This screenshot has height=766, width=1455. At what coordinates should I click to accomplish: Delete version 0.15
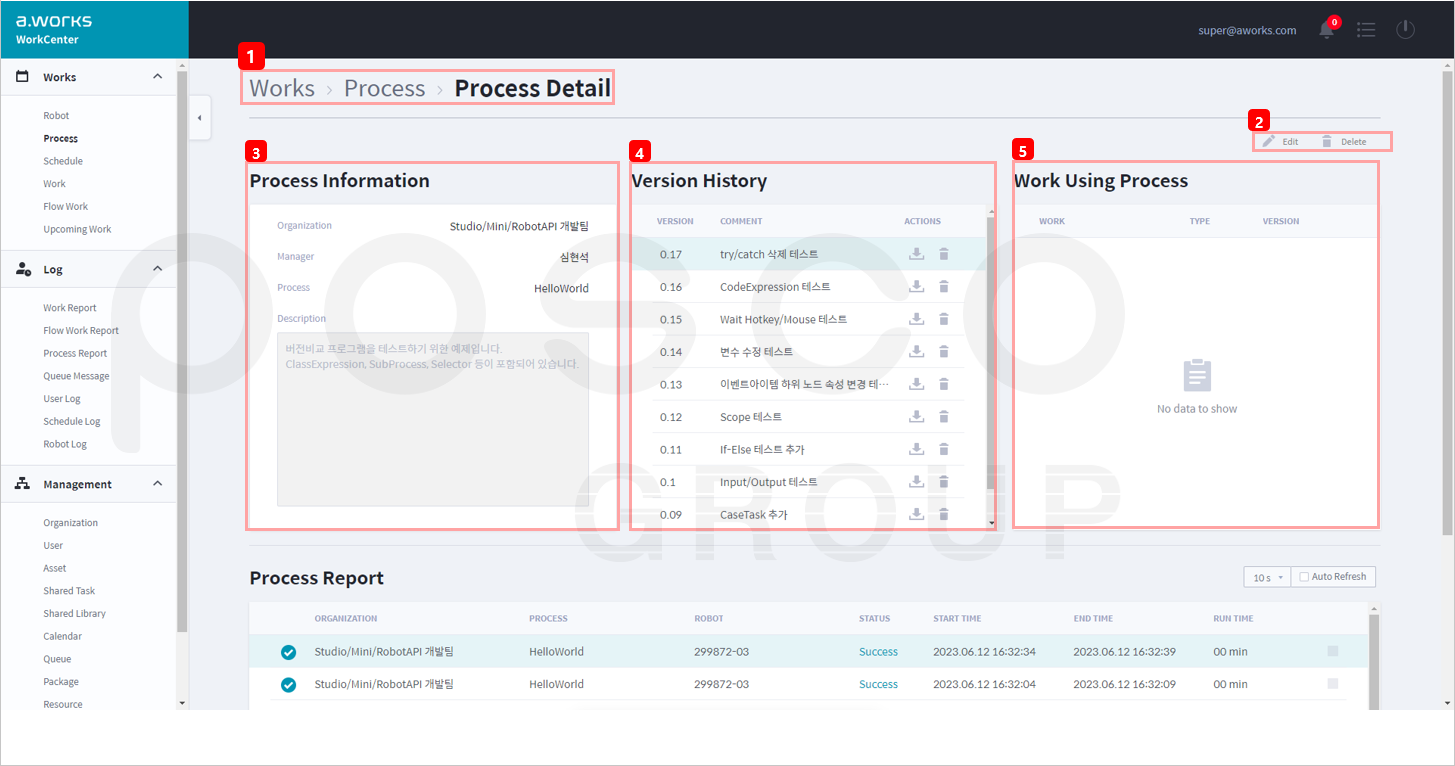coord(943,319)
